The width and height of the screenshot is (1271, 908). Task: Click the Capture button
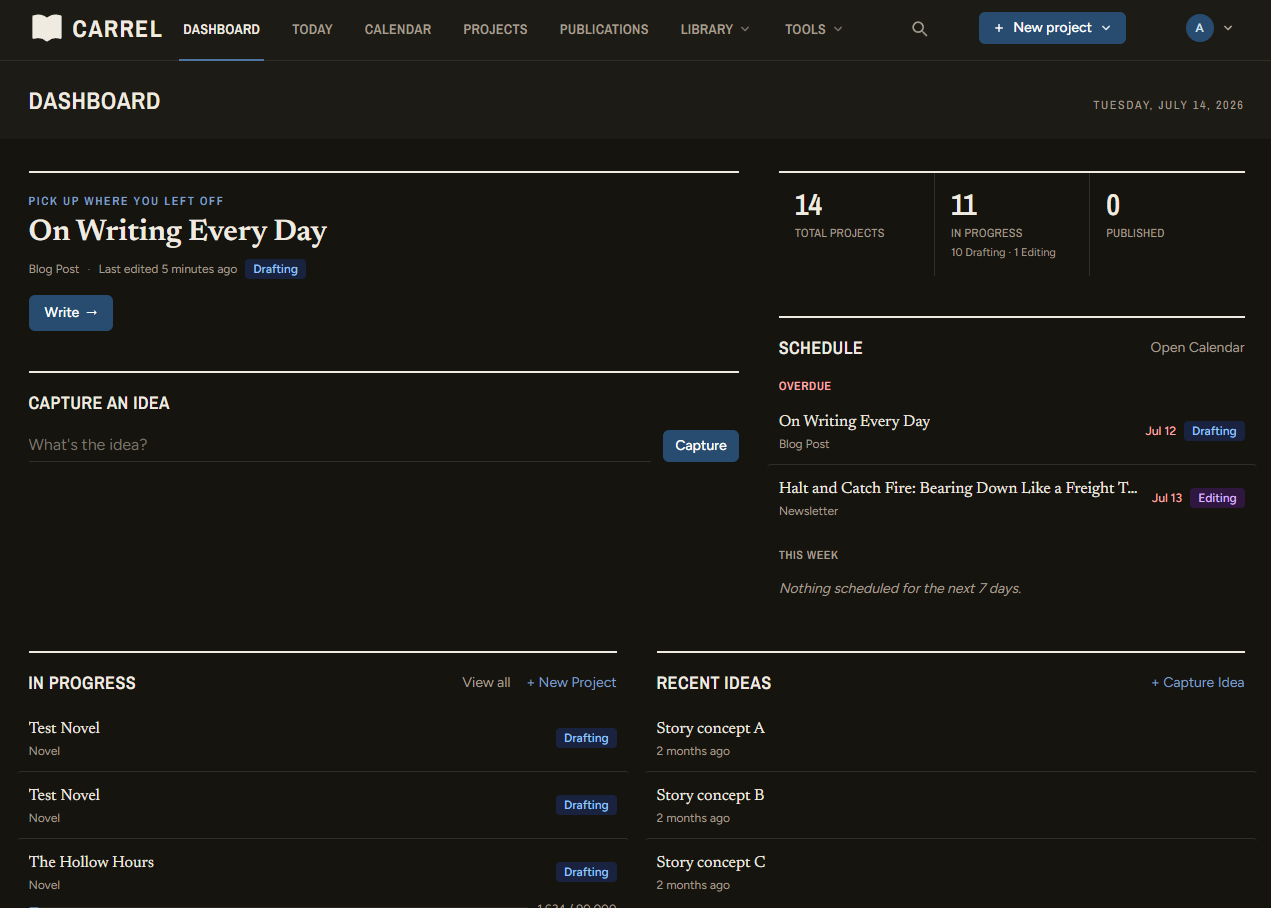[701, 445]
